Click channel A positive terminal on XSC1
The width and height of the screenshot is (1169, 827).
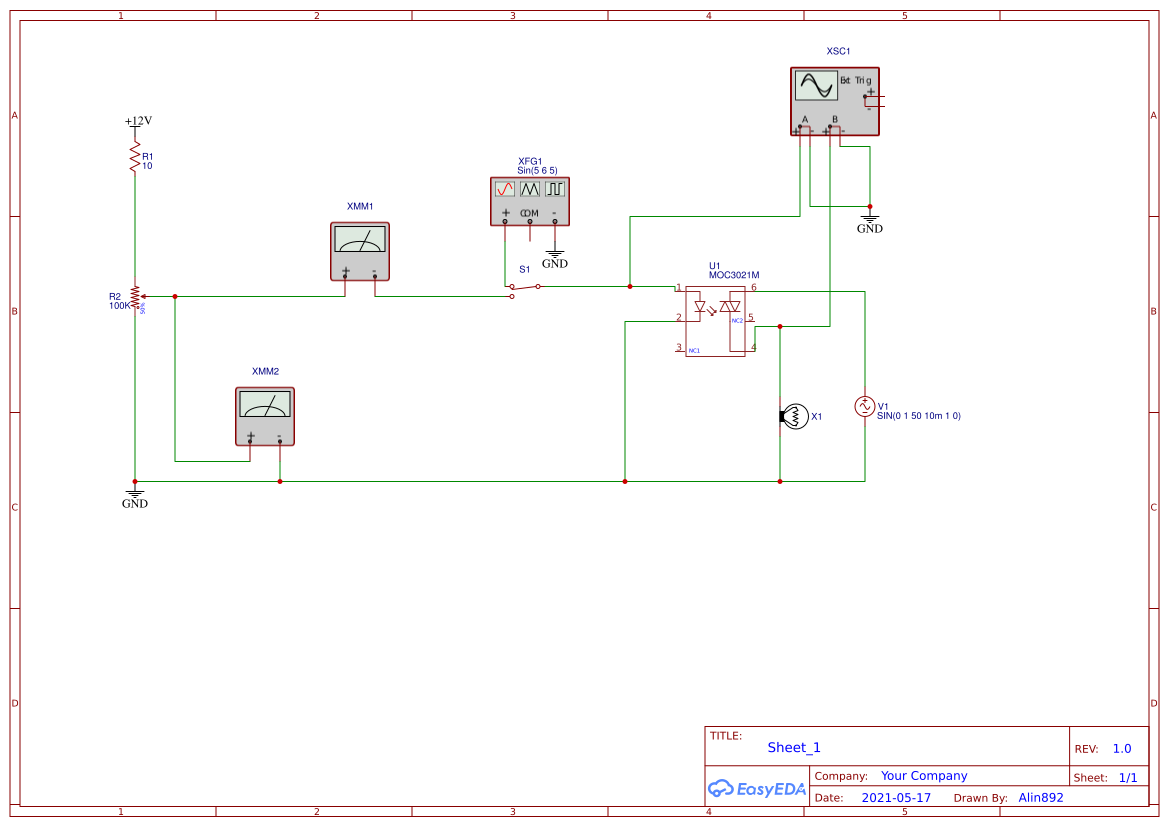800,127
